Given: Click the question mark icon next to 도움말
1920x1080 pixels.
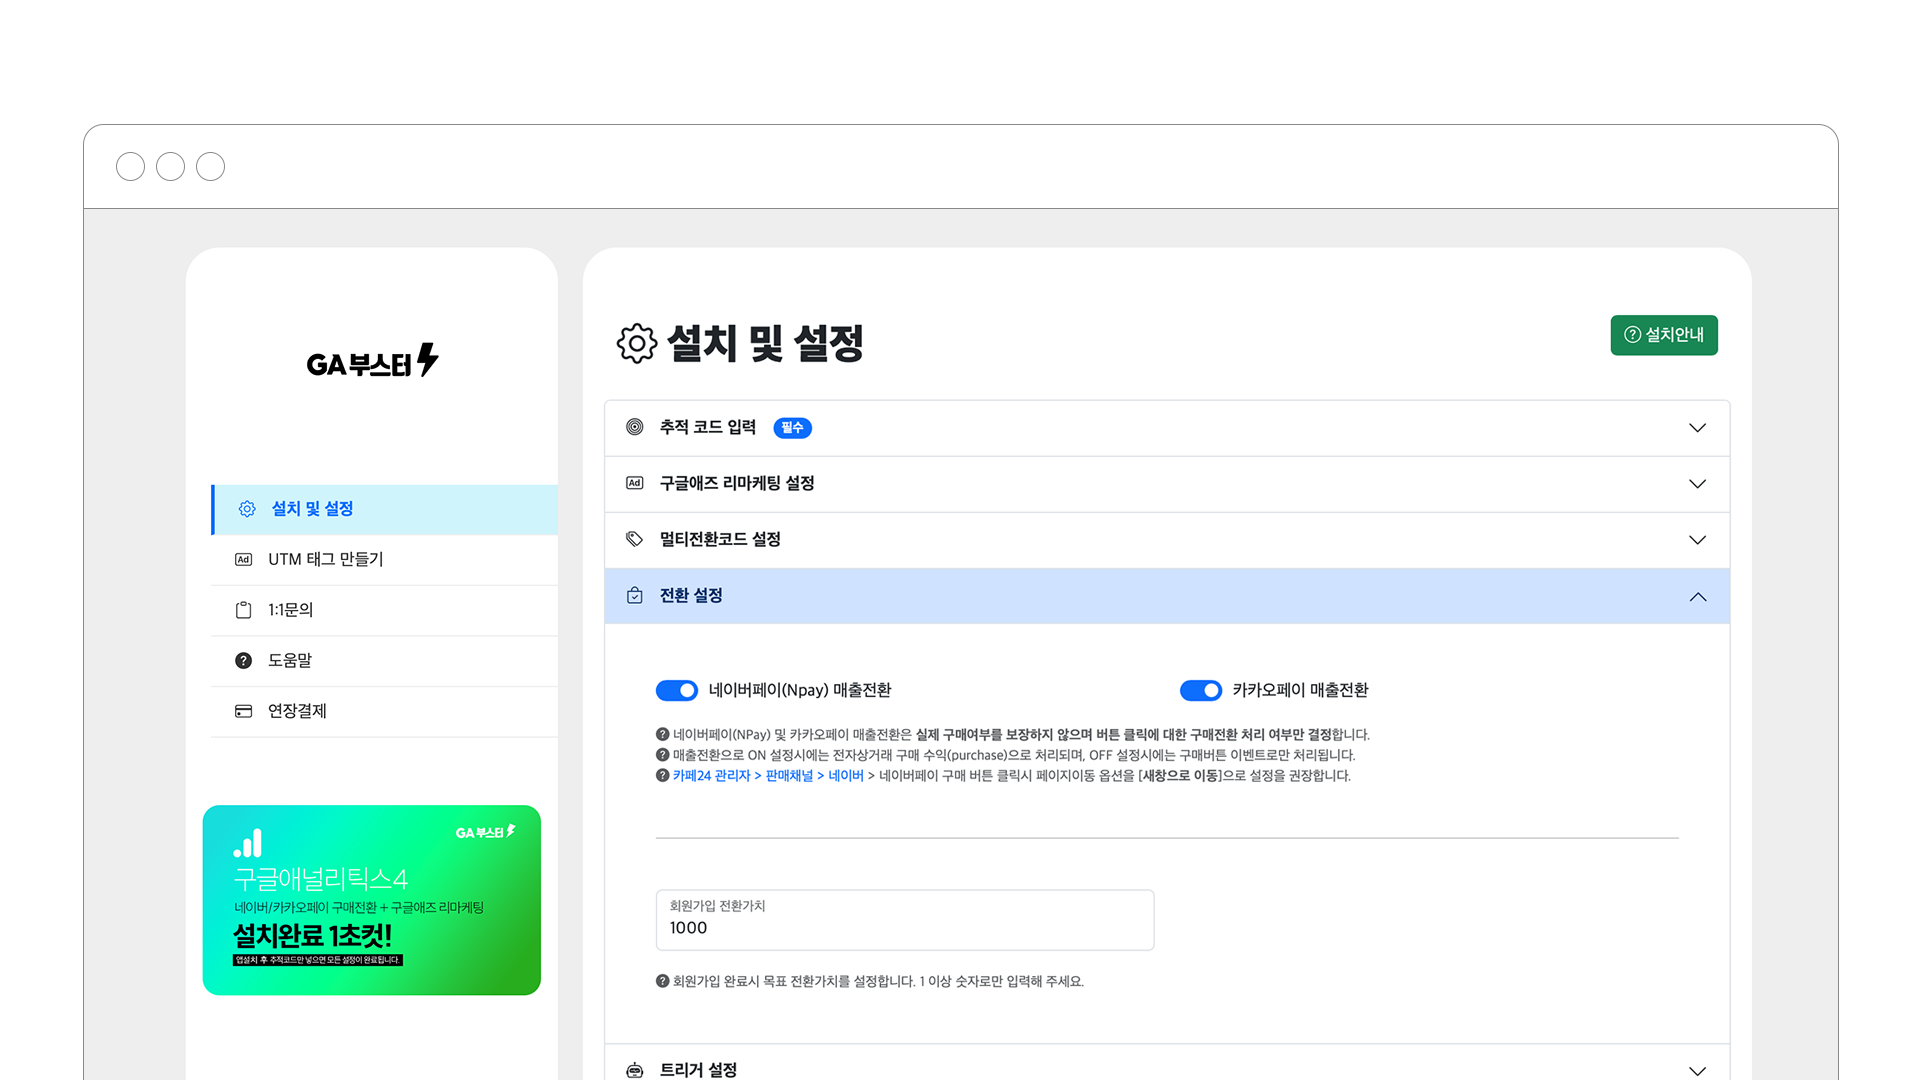Looking at the screenshot, I should tap(243, 660).
